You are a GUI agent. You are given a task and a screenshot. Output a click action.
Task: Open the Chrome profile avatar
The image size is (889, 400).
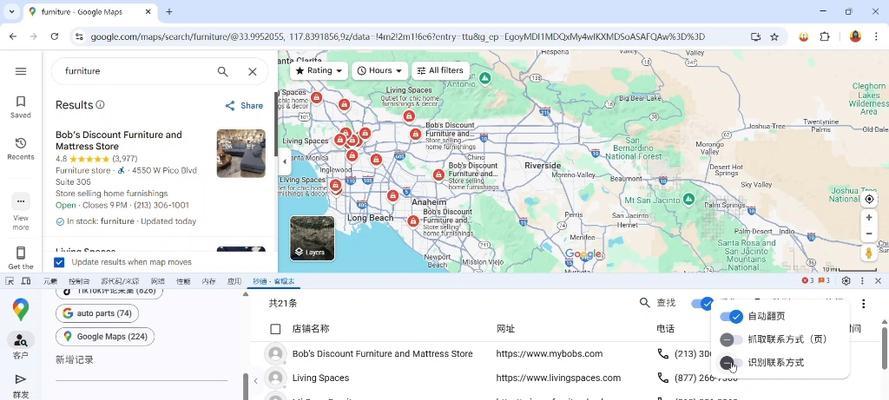[855, 36]
